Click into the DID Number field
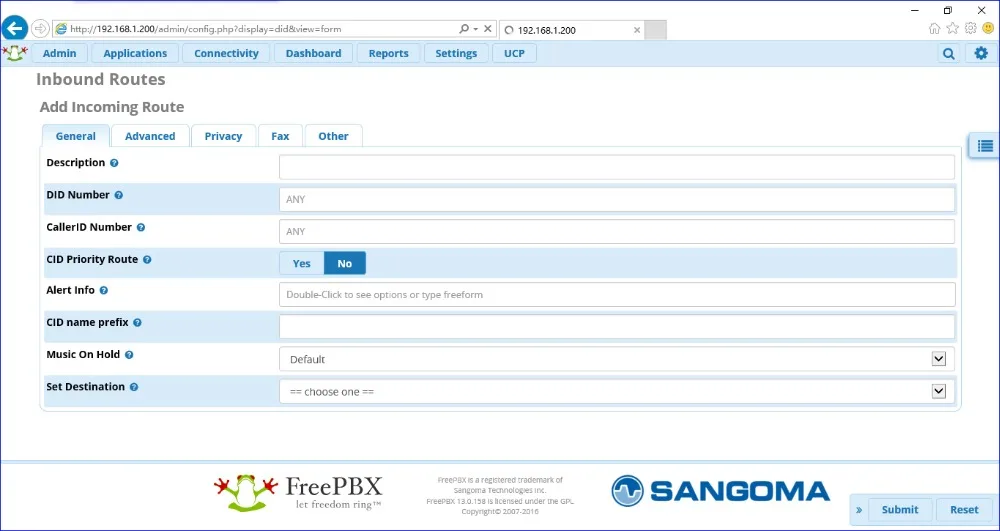 pyautogui.click(x=617, y=200)
